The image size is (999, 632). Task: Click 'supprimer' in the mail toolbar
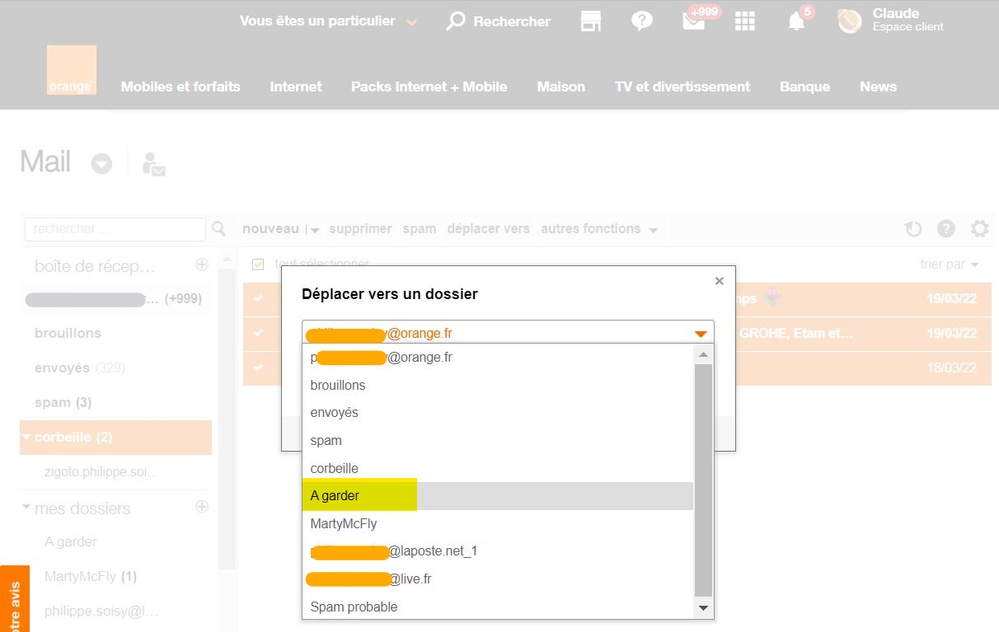(360, 229)
